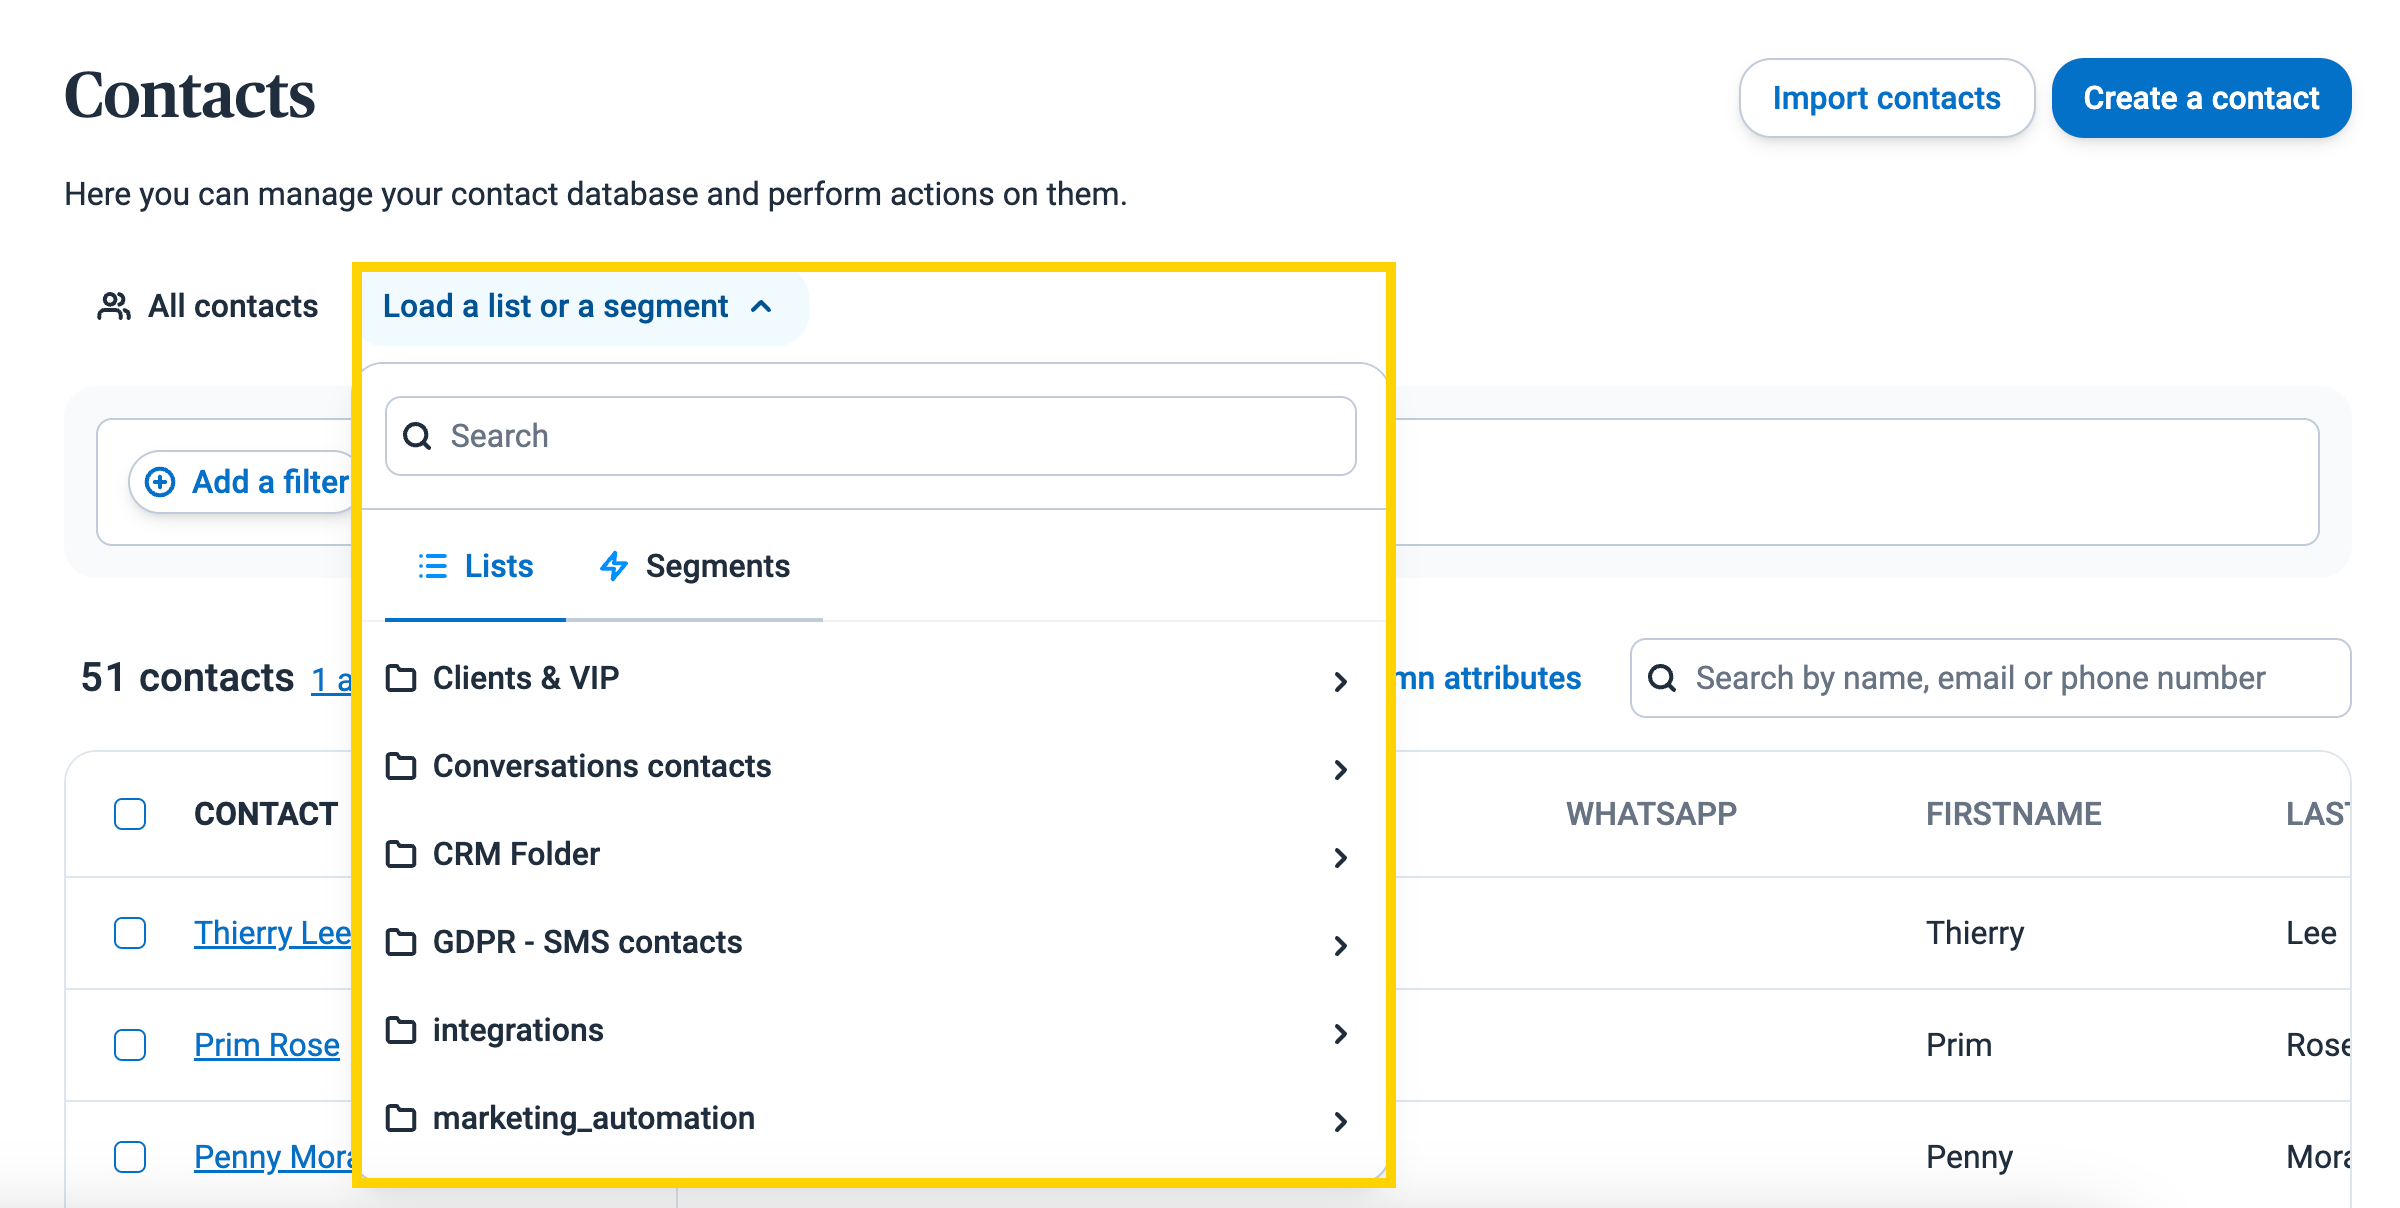Click the Add a filter plus icon
Screen dimensions: 2400x1208
click(x=160, y=481)
